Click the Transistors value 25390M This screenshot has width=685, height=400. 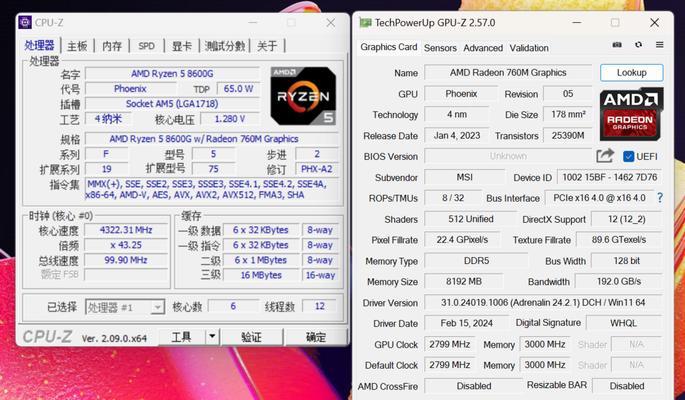(567, 135)
